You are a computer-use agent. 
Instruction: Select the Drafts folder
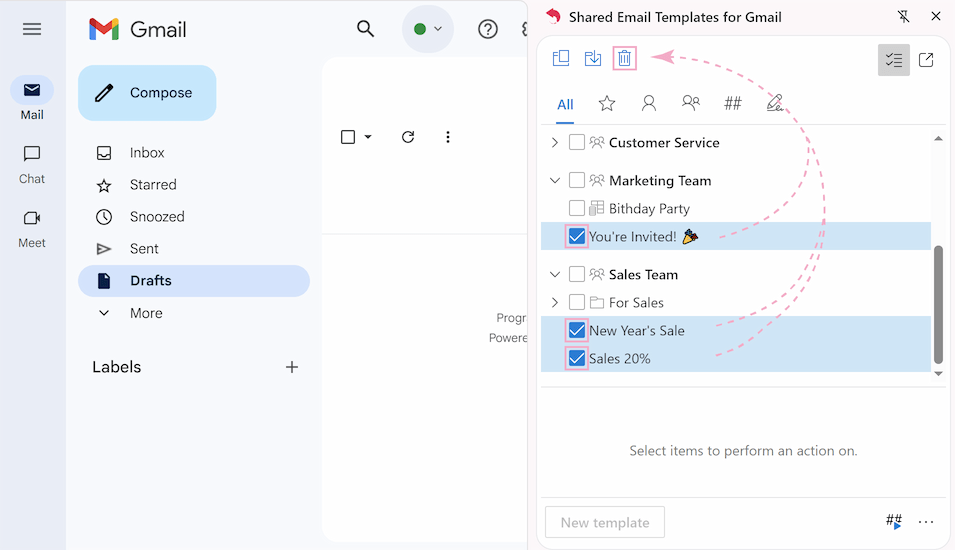pos(194,281)
